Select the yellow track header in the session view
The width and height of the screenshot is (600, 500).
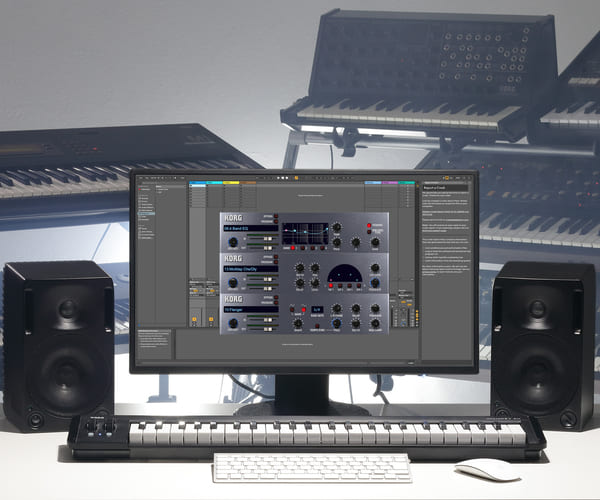231,182
